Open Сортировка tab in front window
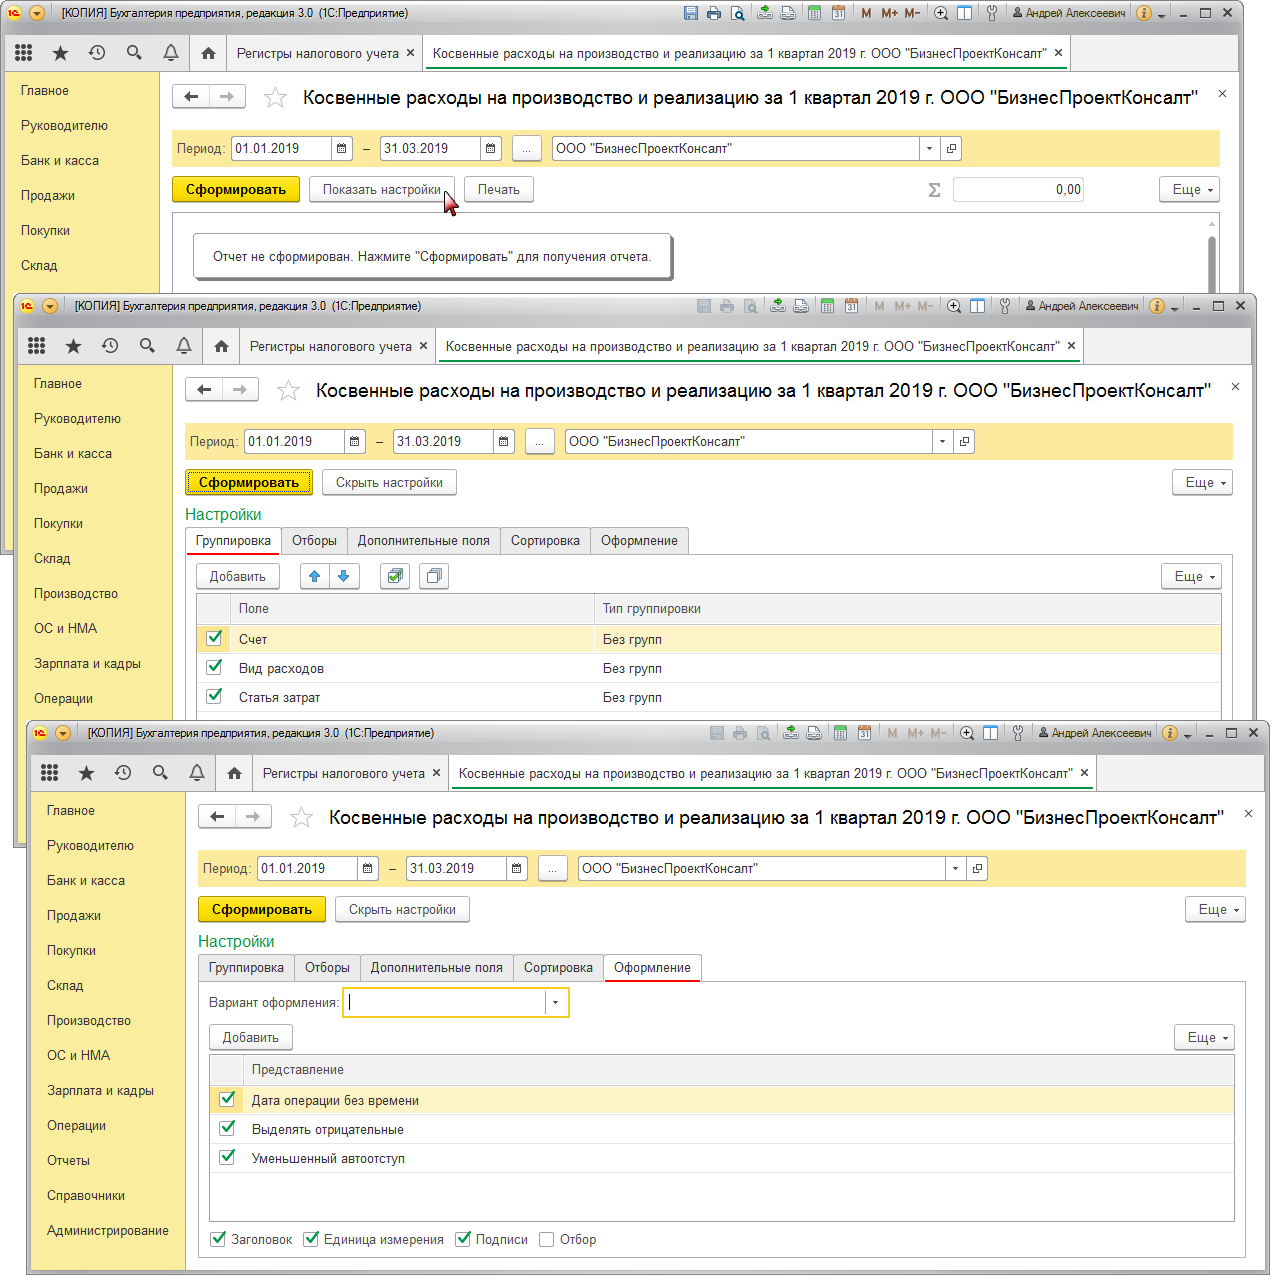Viewport: 1272px width, 1278px height. [558, 967]
